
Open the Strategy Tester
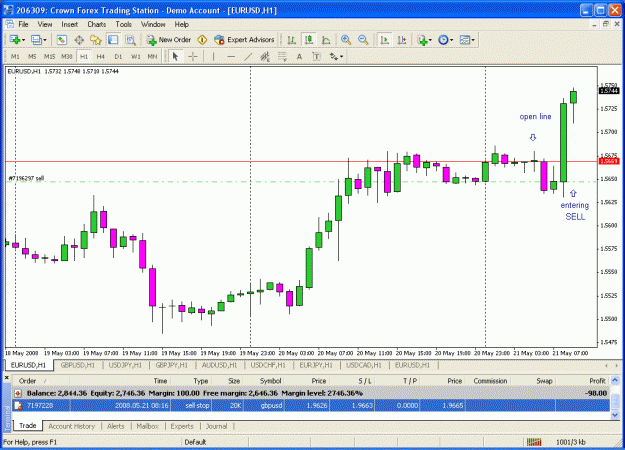[x=130, y=40]
